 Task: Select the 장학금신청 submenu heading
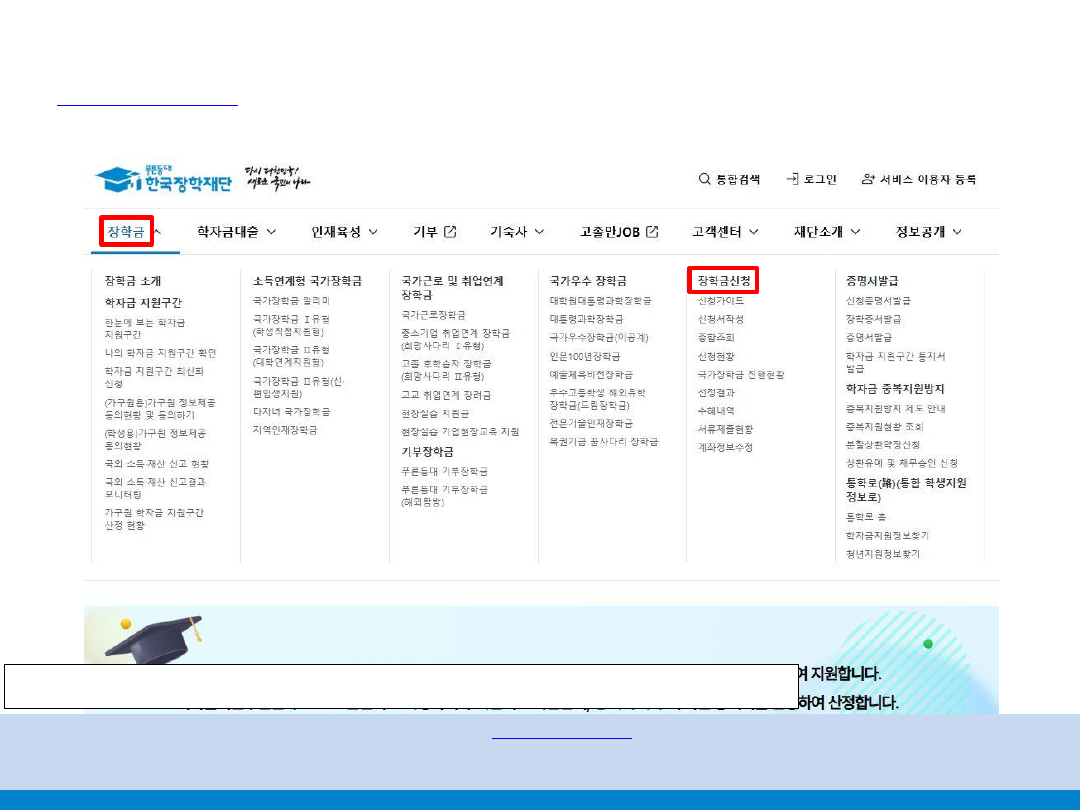pyautogui.click(x=724, y=281)
